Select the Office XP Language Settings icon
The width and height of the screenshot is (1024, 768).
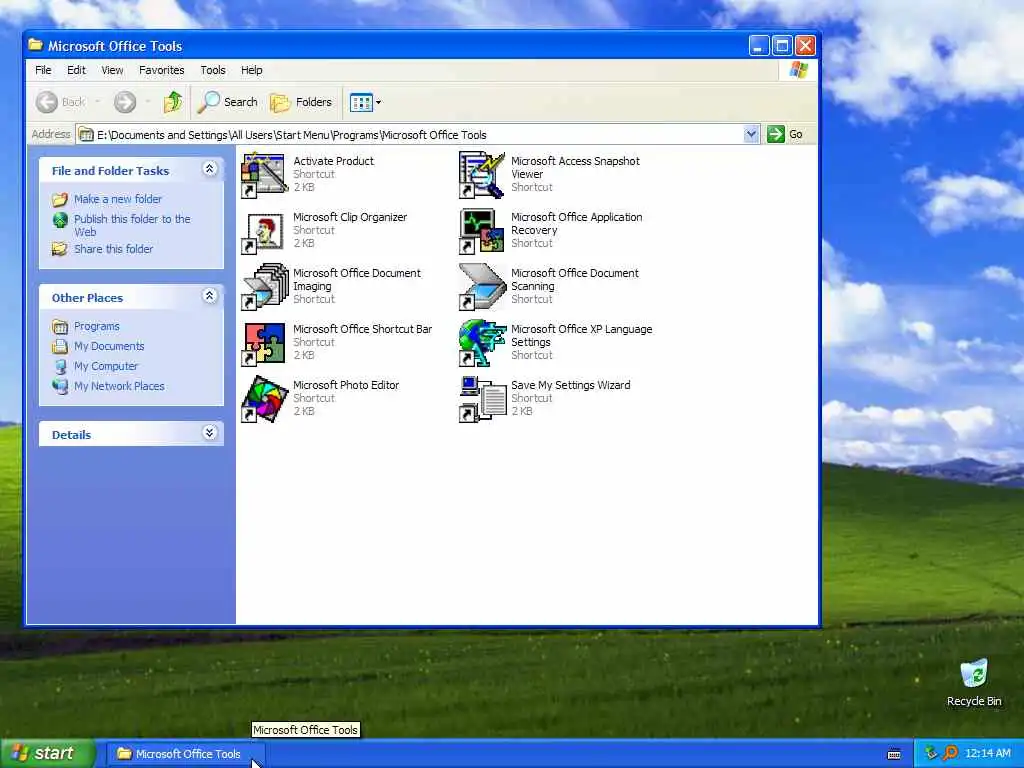tap(482, 343)
